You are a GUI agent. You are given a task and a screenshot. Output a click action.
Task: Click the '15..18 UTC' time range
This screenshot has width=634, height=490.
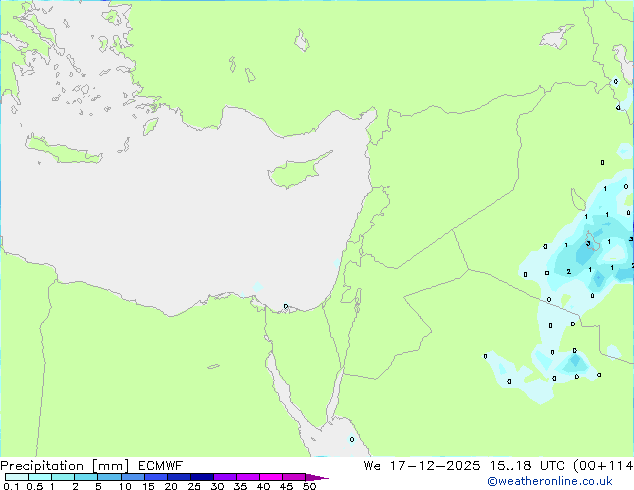click(528, 466)
